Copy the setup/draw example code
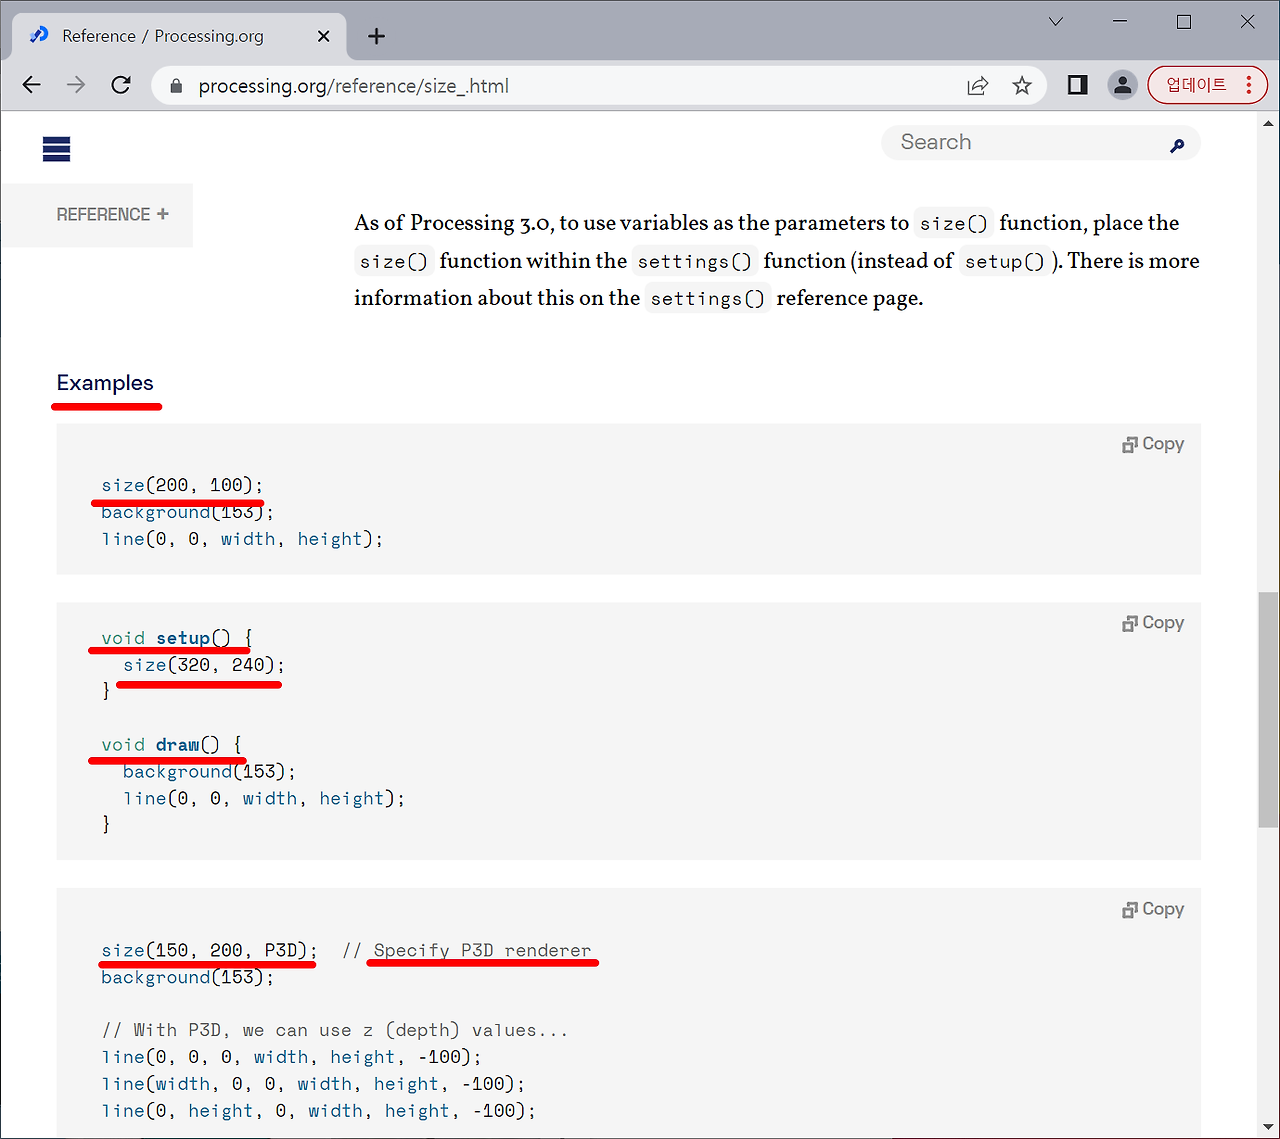The height and width of the screenshot is (1139, 1280). pos(1153,623)
